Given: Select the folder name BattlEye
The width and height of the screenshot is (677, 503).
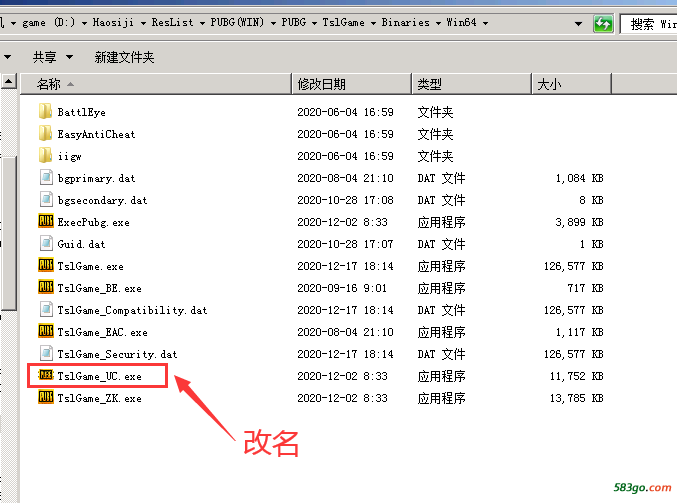Looking at the screenshot, I should pyautogui.click(x=81, y=112).
